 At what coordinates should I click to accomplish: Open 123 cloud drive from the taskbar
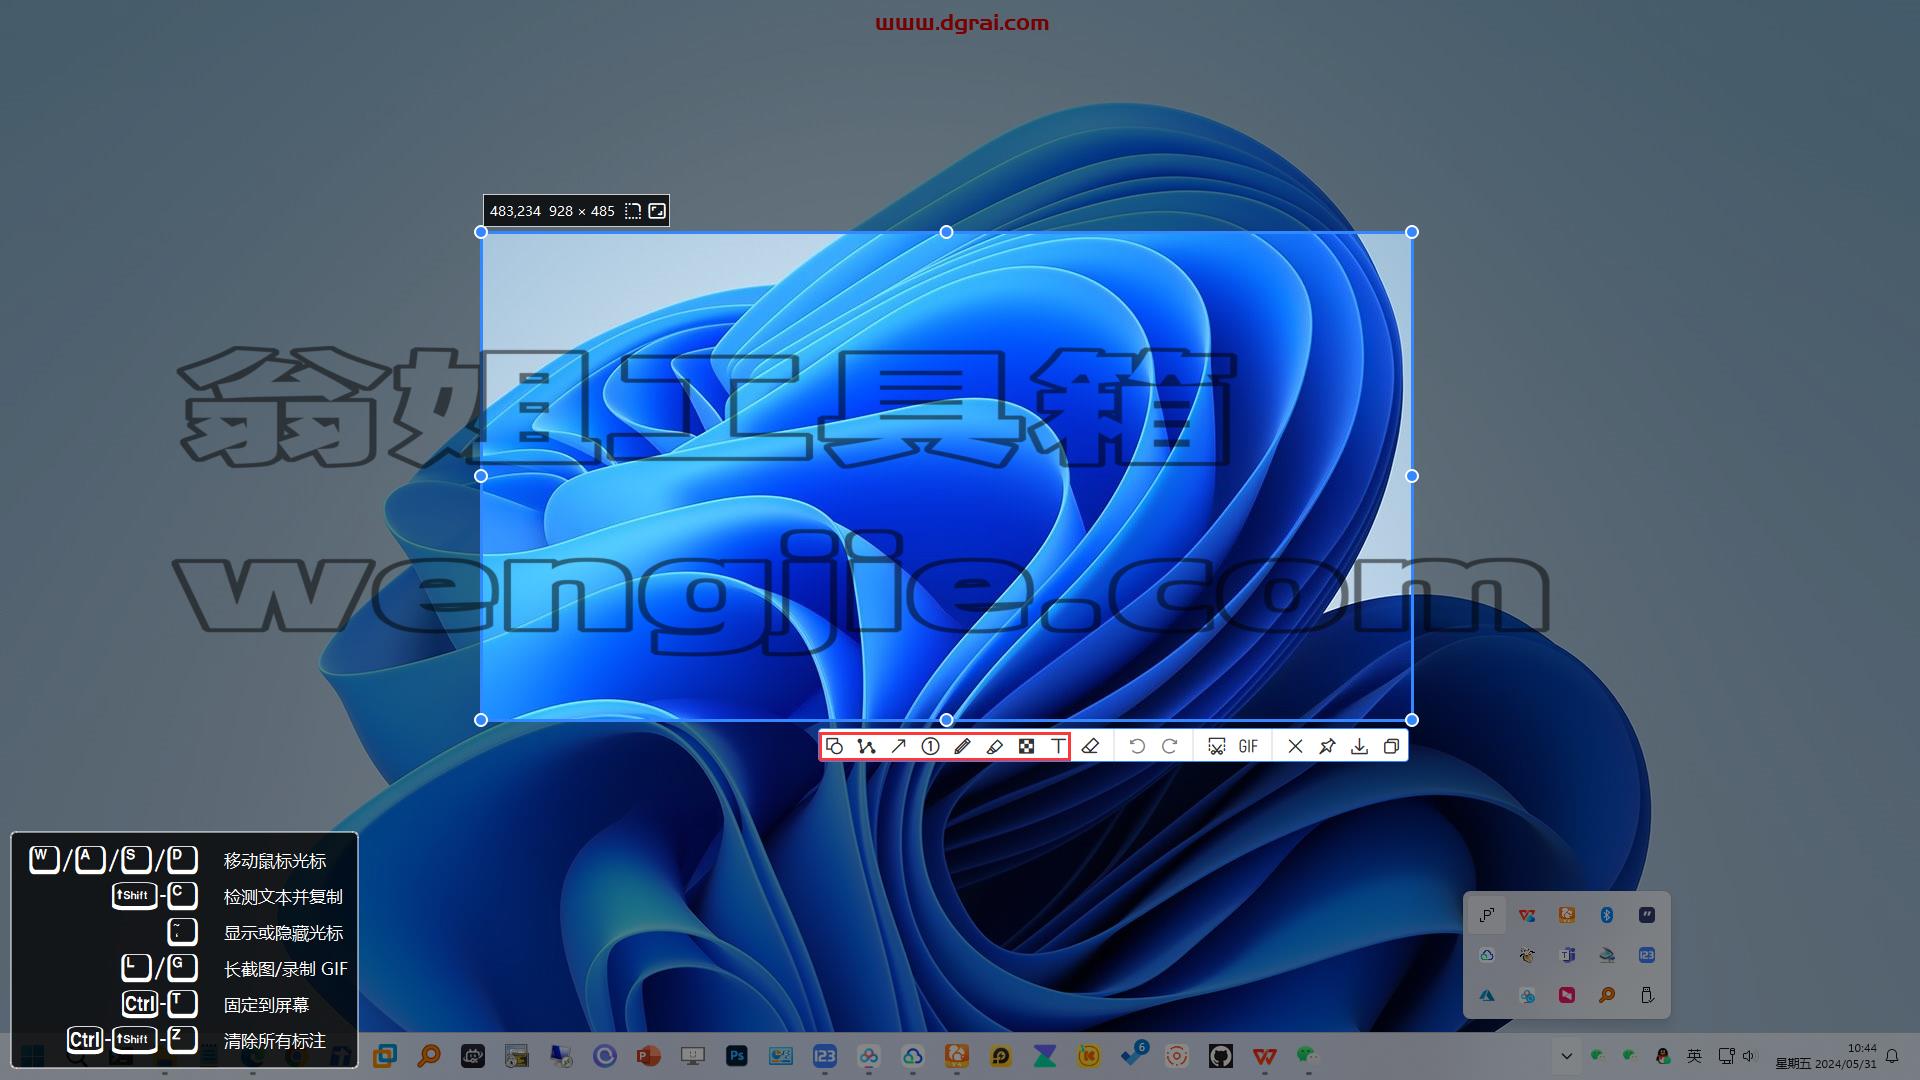(825, 1056)
